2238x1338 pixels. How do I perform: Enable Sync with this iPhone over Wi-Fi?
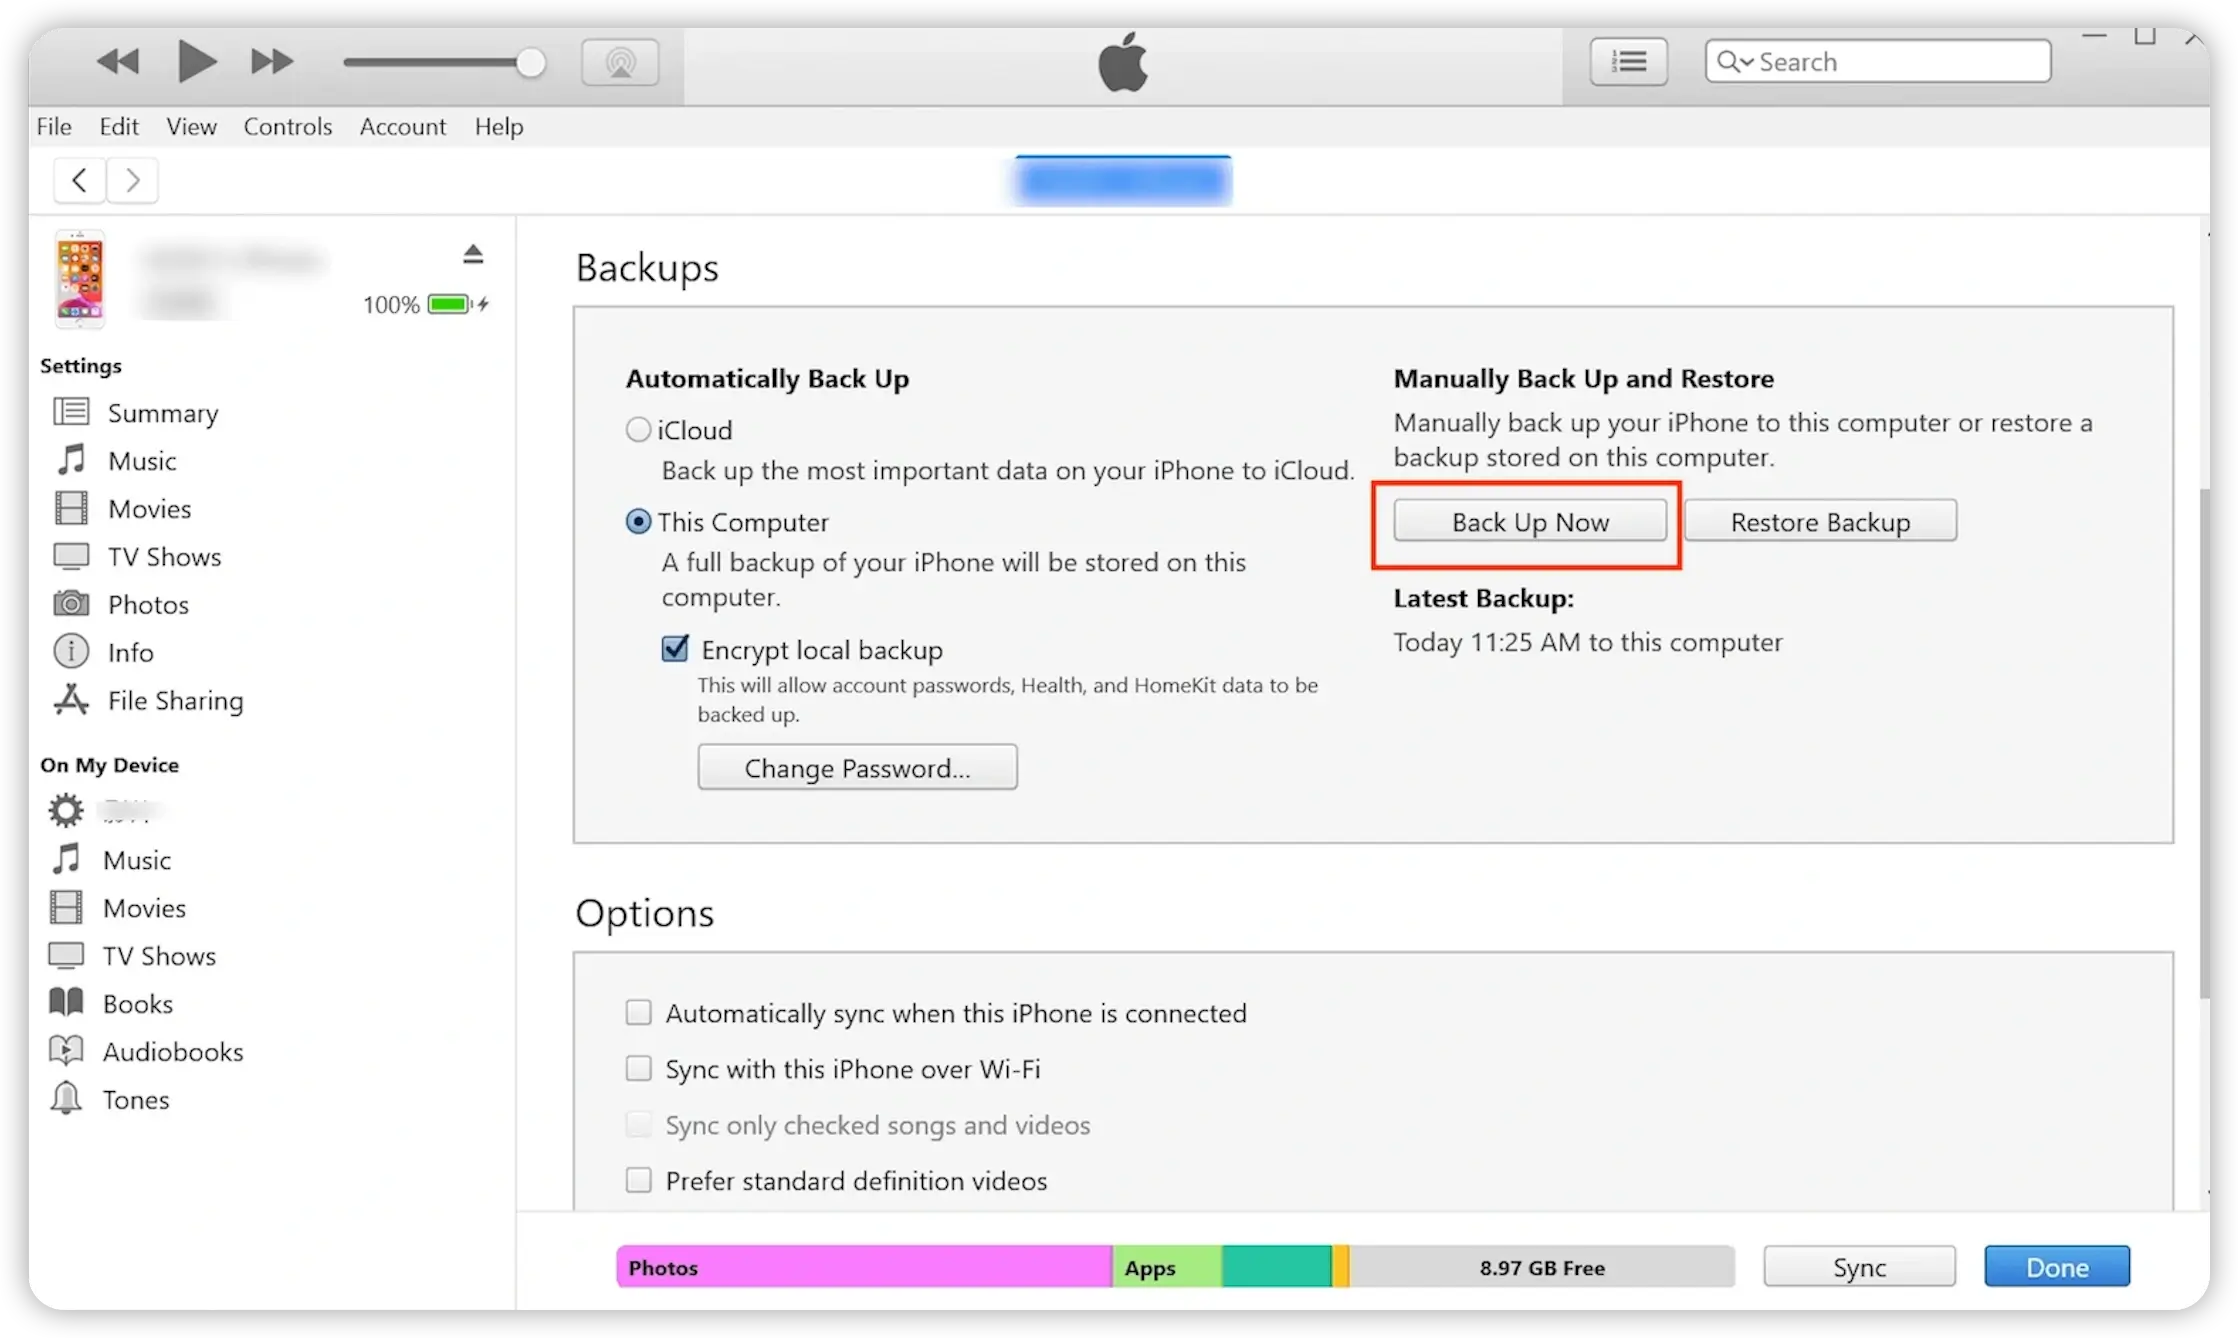638,1068
